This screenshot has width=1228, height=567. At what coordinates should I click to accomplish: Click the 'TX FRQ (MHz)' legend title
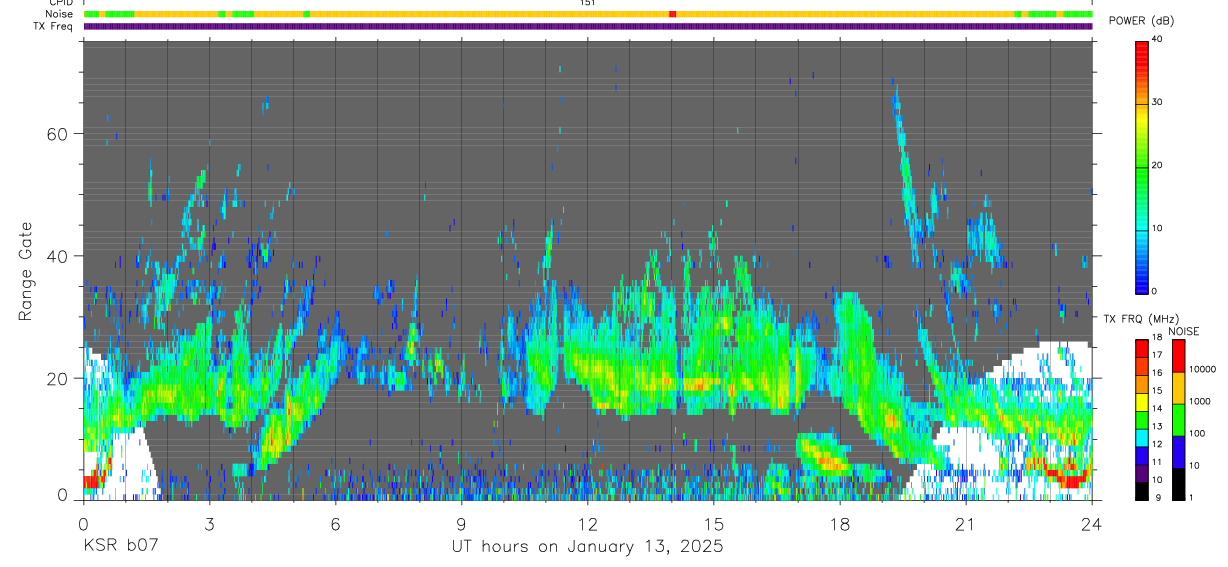pyautogui.click(x=1141, y=318)
